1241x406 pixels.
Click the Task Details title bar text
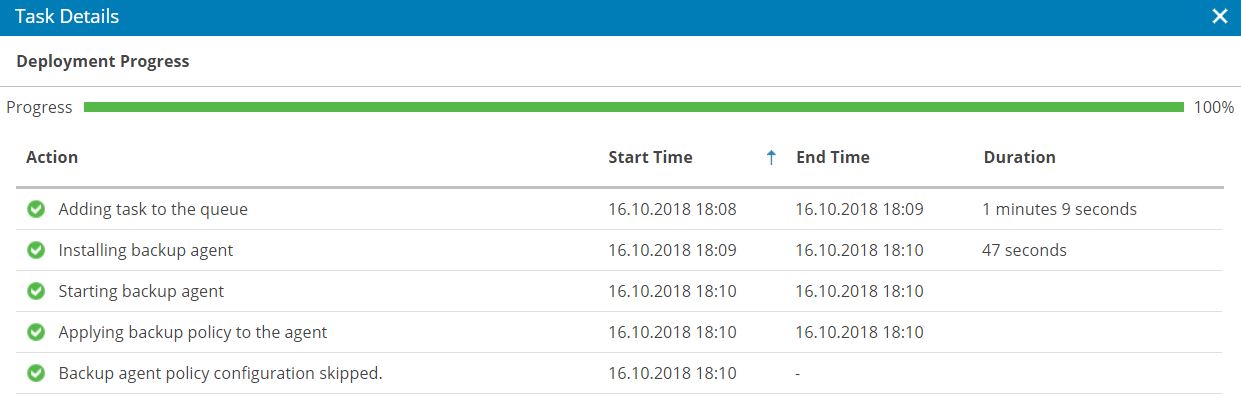66,17
